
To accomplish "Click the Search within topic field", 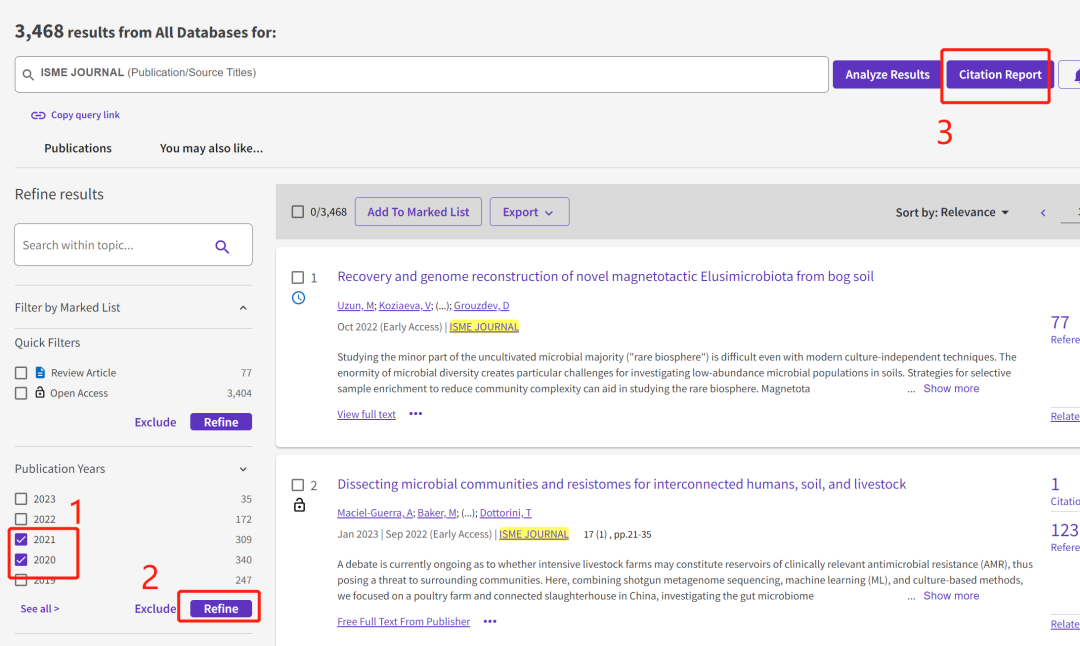I will tap(133, 244).
